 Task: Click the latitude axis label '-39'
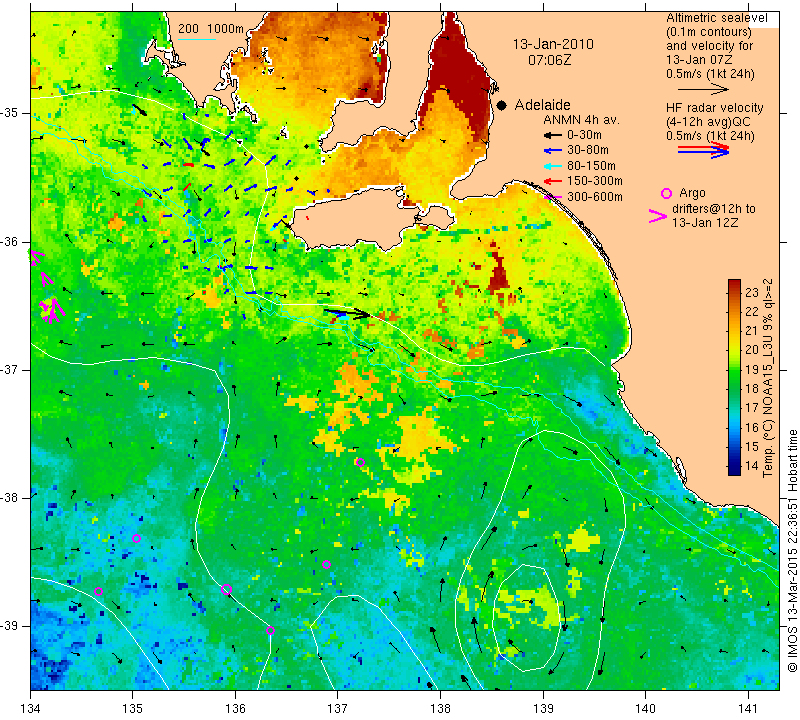[9, 626]
